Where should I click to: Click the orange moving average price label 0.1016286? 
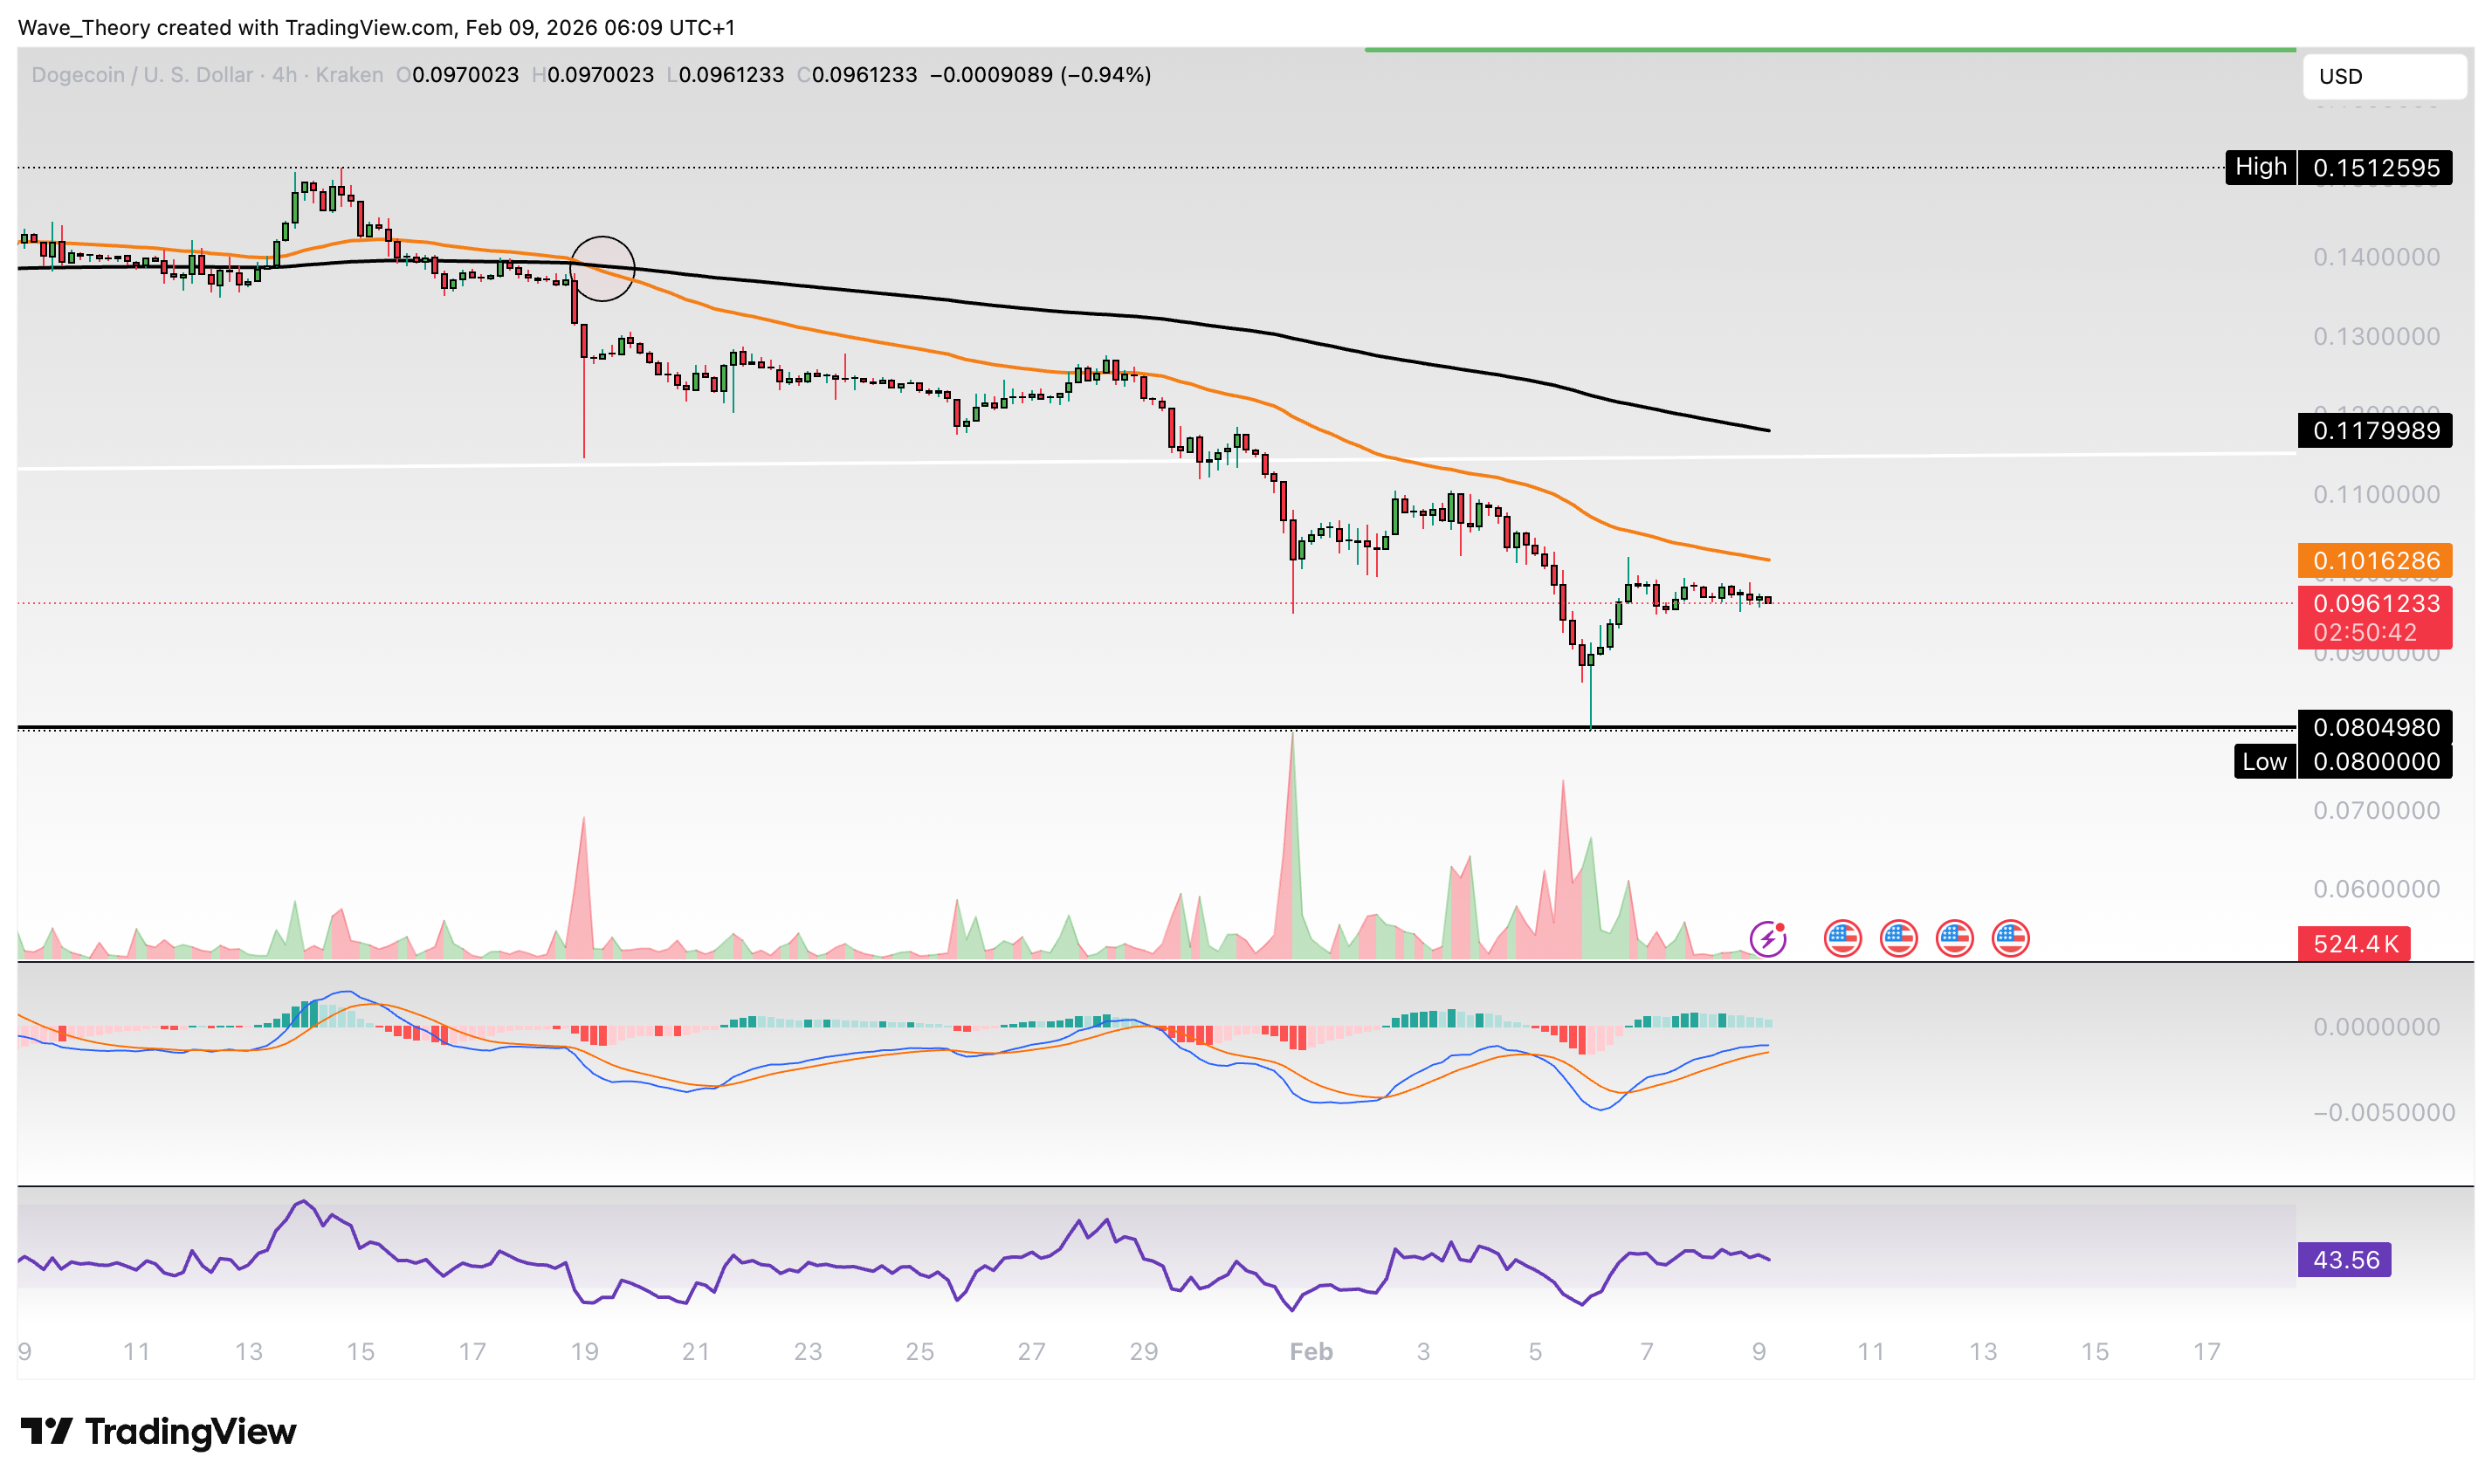2377,562
